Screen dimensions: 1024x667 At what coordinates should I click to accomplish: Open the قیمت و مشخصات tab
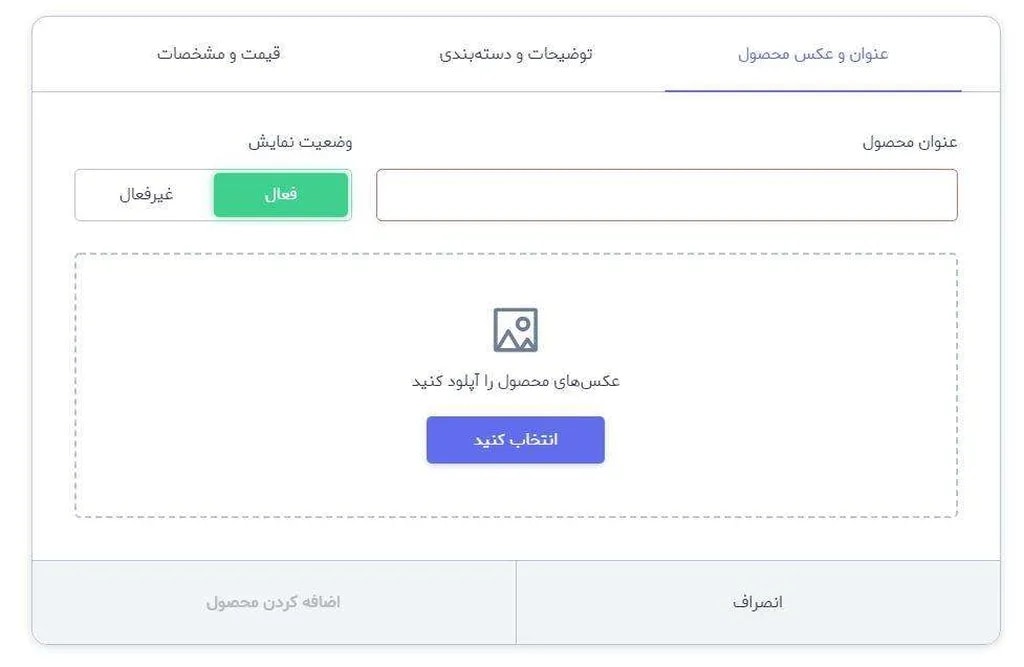pyautogui.click(x=219, y=54)
